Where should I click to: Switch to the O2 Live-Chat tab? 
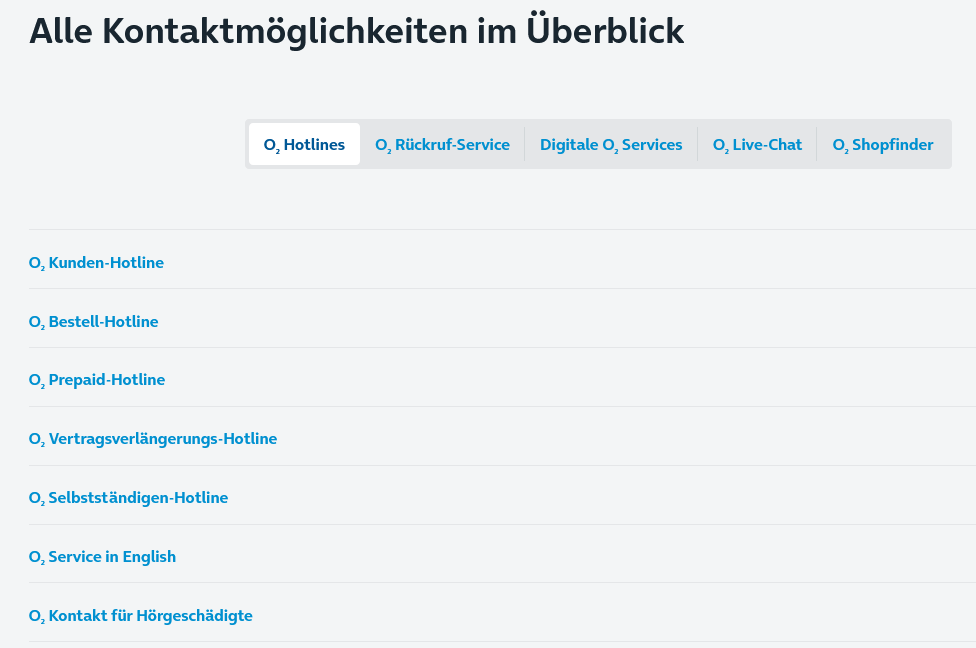tap(758, 144)
